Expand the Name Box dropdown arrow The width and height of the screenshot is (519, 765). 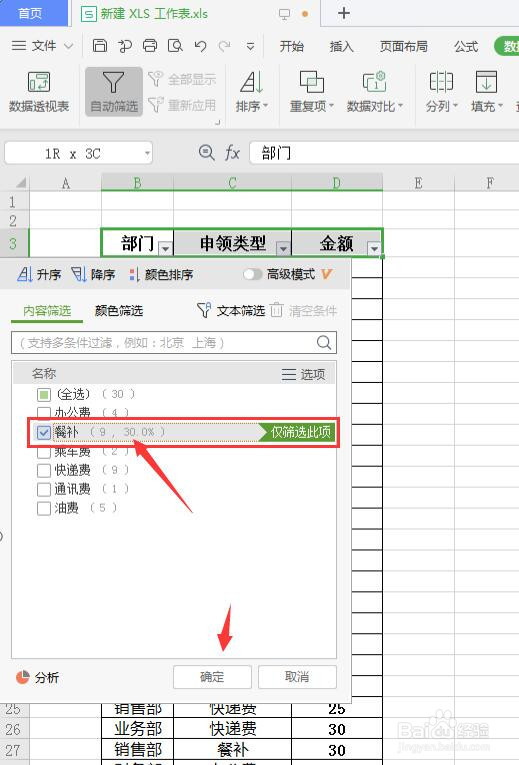147,154
